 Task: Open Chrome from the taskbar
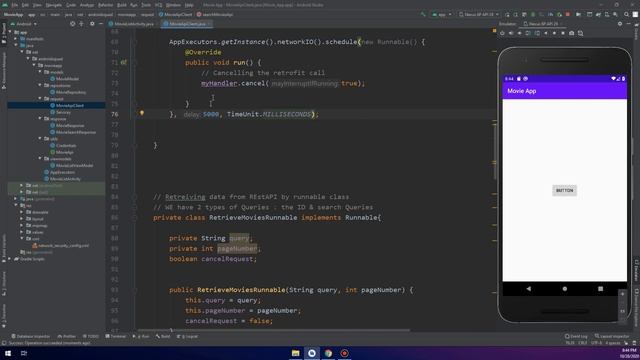tap(328, 353)
